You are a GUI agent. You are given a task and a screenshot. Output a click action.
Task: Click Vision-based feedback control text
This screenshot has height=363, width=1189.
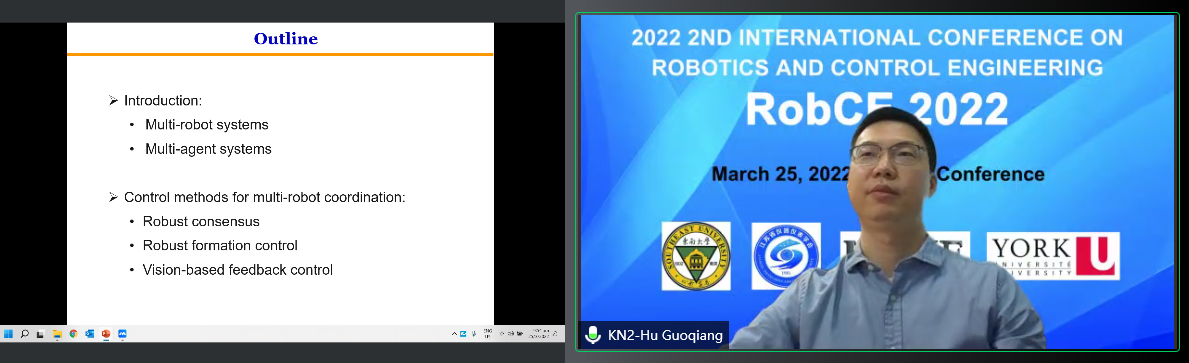click(x=237, y=269)
